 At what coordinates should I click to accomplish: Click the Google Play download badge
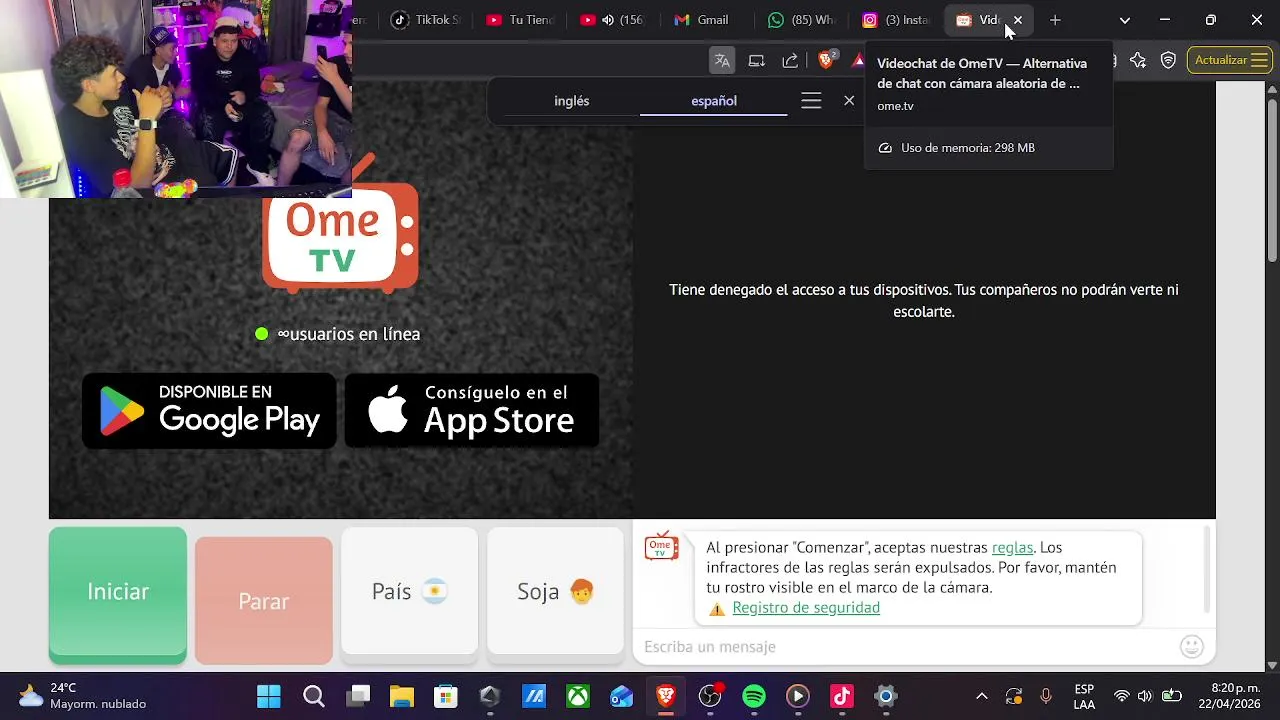(209, 411)
